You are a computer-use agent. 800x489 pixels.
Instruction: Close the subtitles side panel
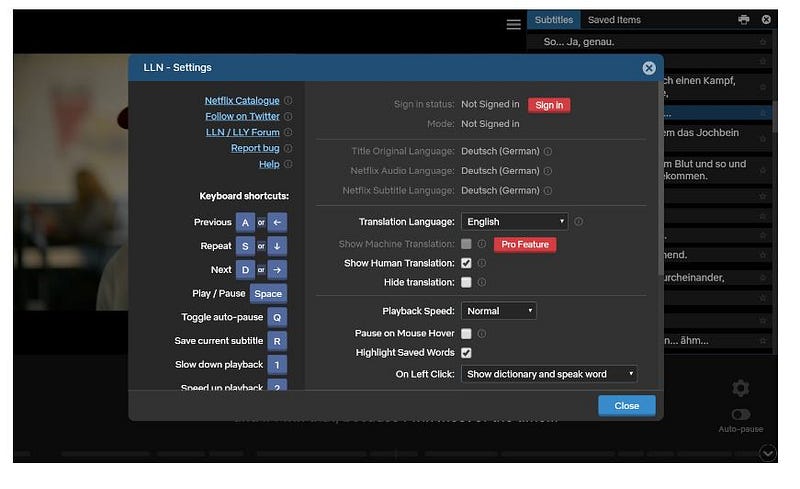[x=766, y=19]
